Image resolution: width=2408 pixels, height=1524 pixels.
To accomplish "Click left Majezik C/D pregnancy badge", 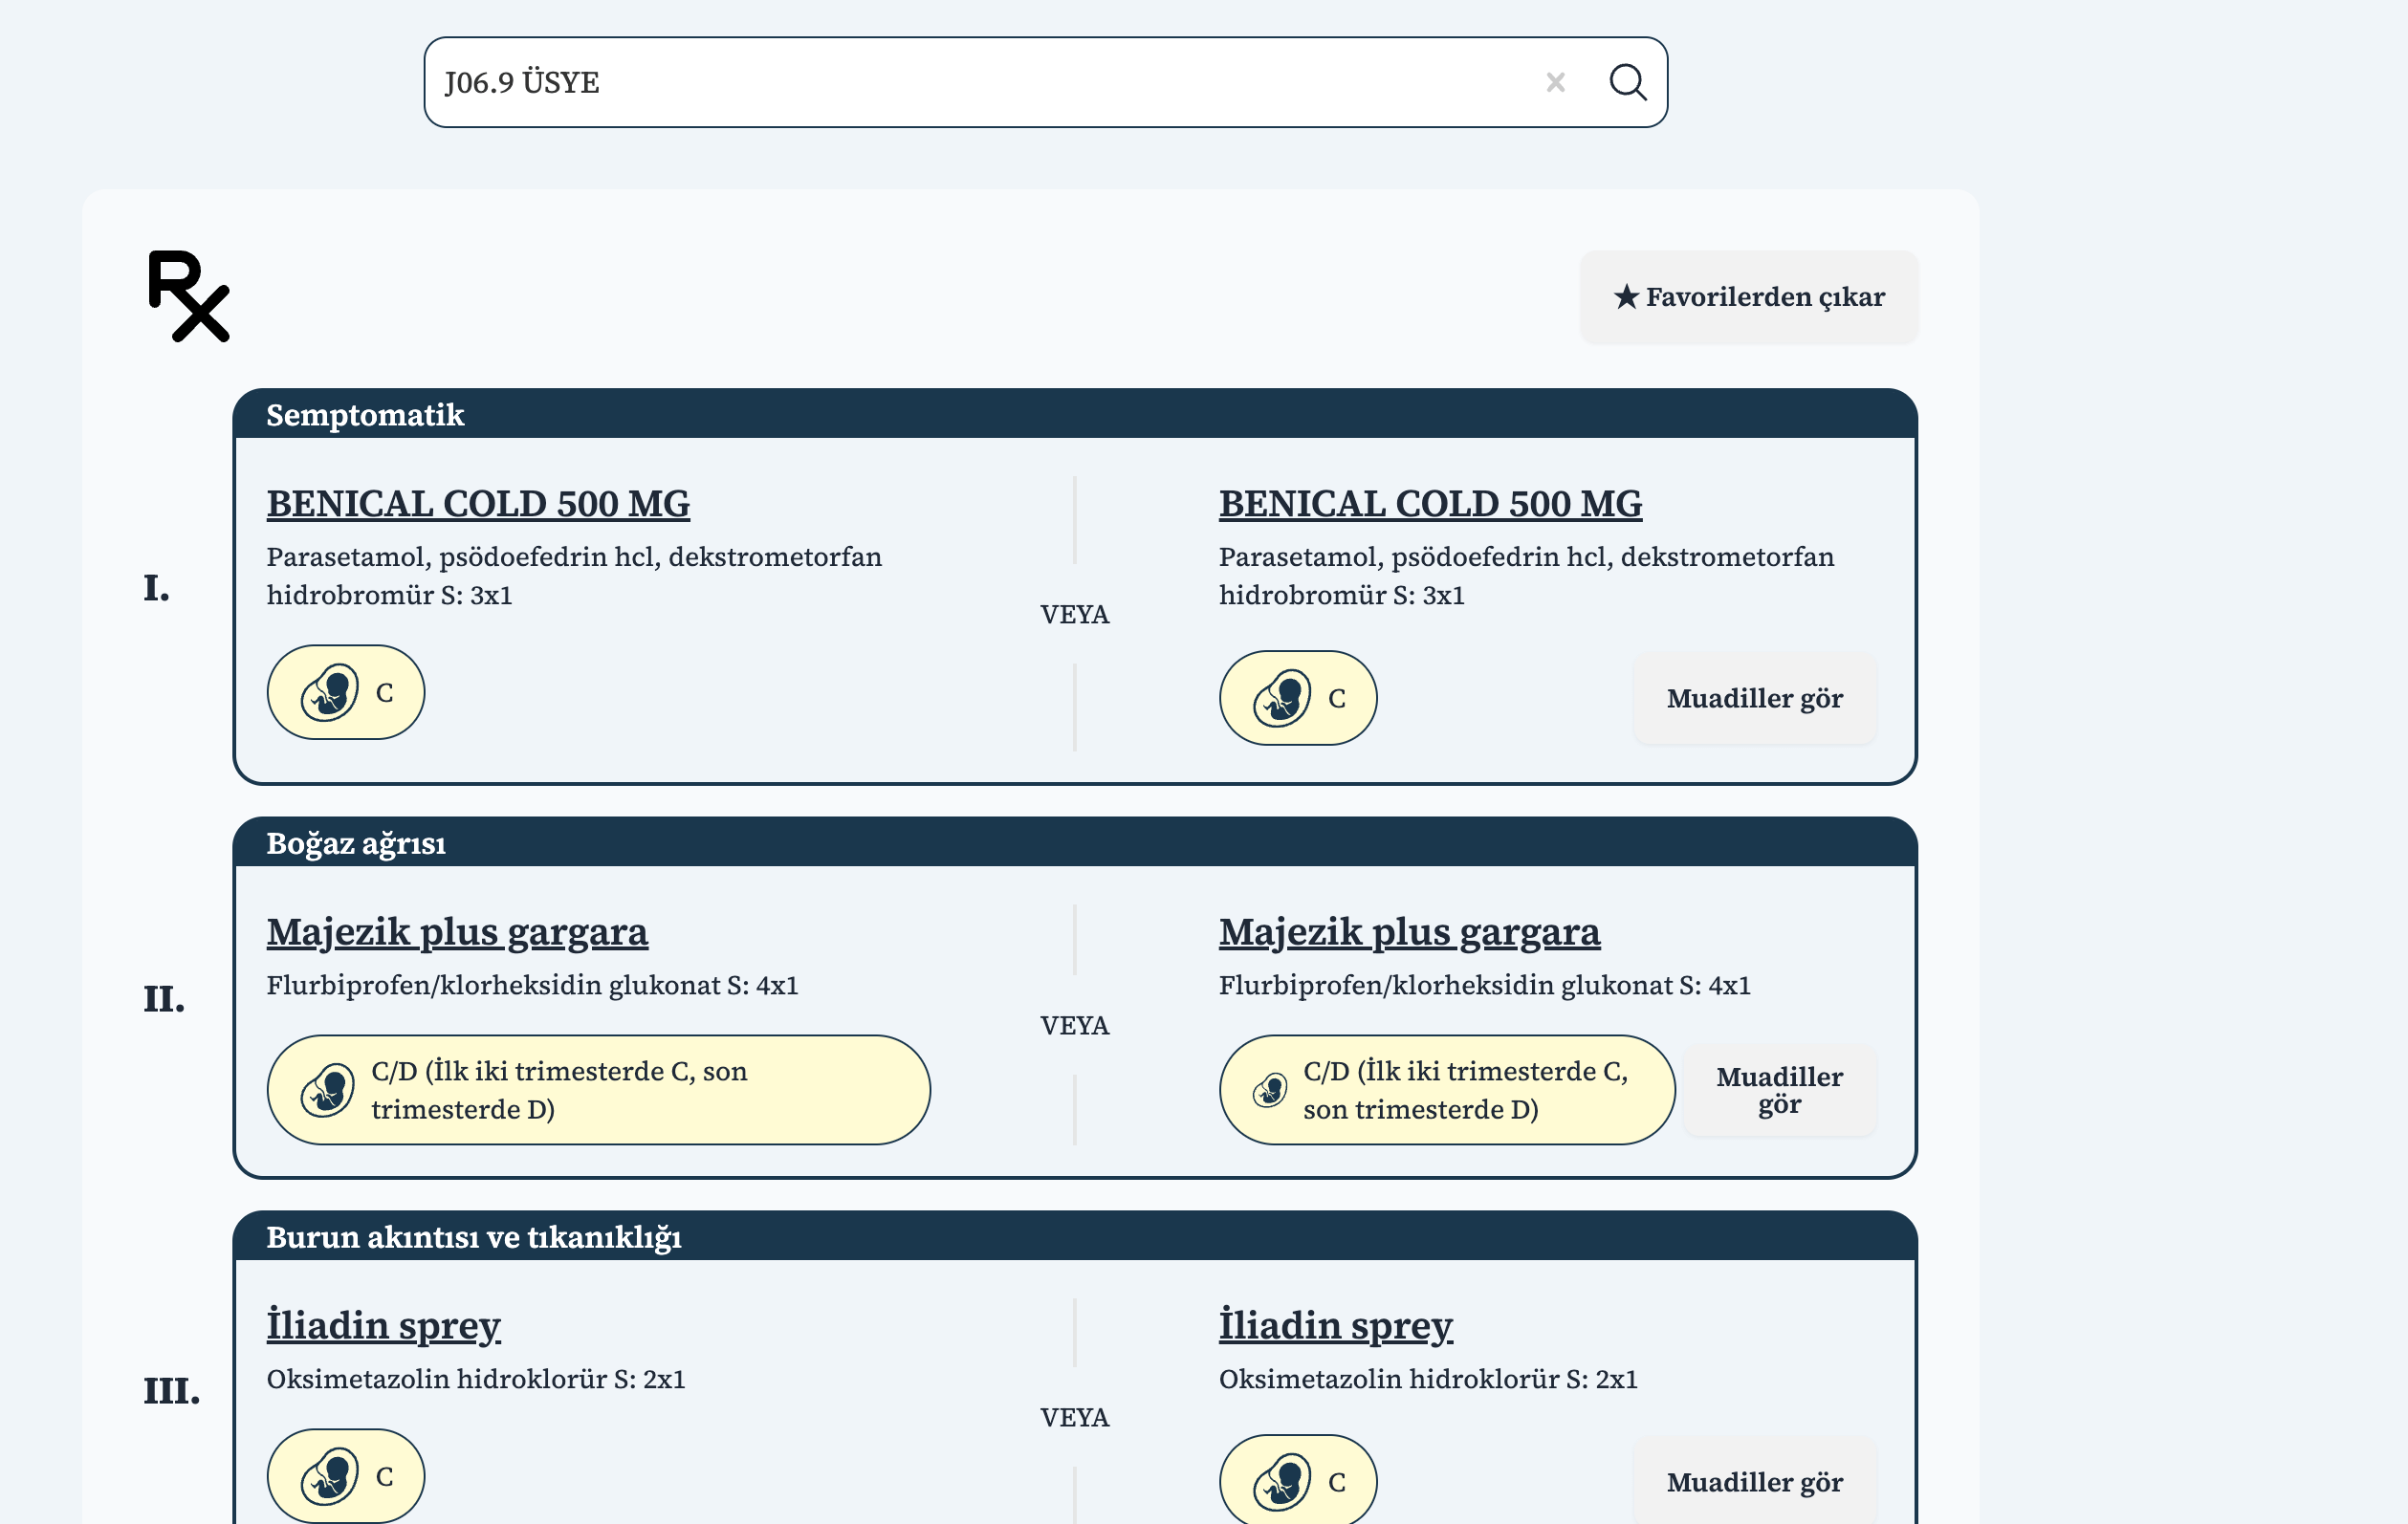I will pyautogui.click(x=598, y=1090).
